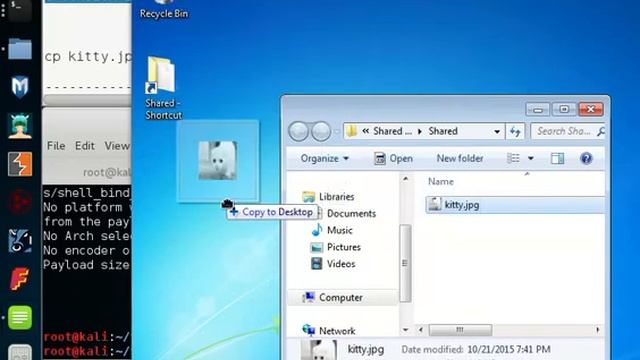Launch Burp Suite from the Kali dock

20,164
